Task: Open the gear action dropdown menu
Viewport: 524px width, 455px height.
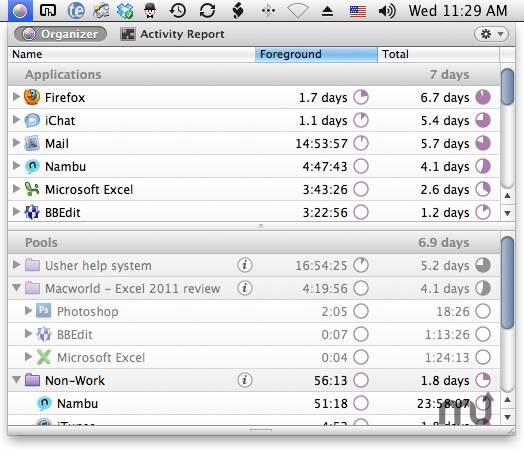Action: point(491,34)
